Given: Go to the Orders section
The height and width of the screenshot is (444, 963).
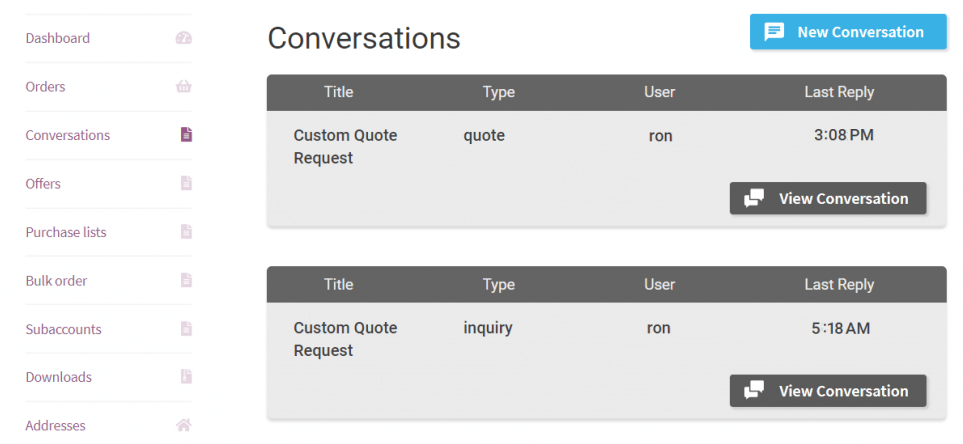Looking at the screenshot, I should click(45, 87).
